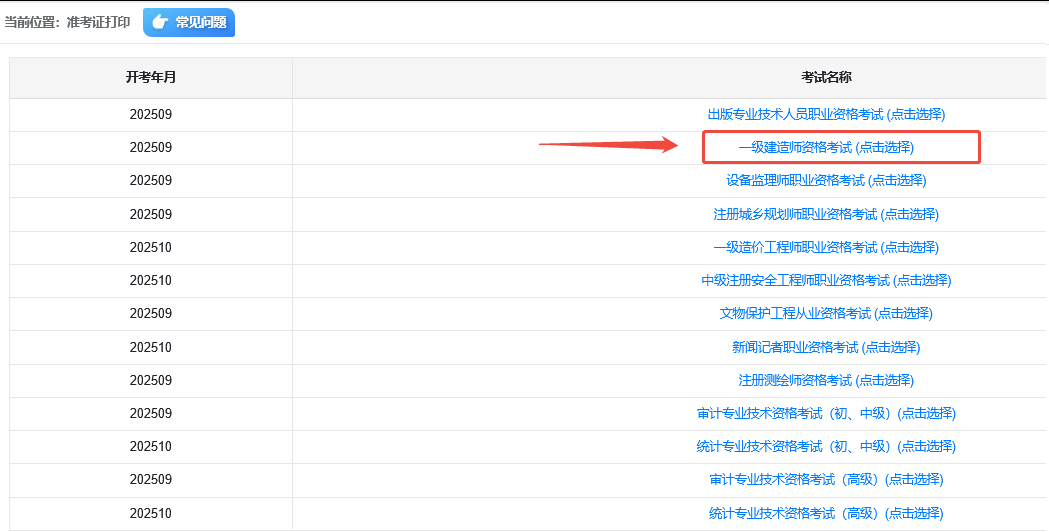Viewport: 1049px width, 532px height.
Task: Click 202509 in 审计（初、中级）row
Action: [x=151, y=414]
